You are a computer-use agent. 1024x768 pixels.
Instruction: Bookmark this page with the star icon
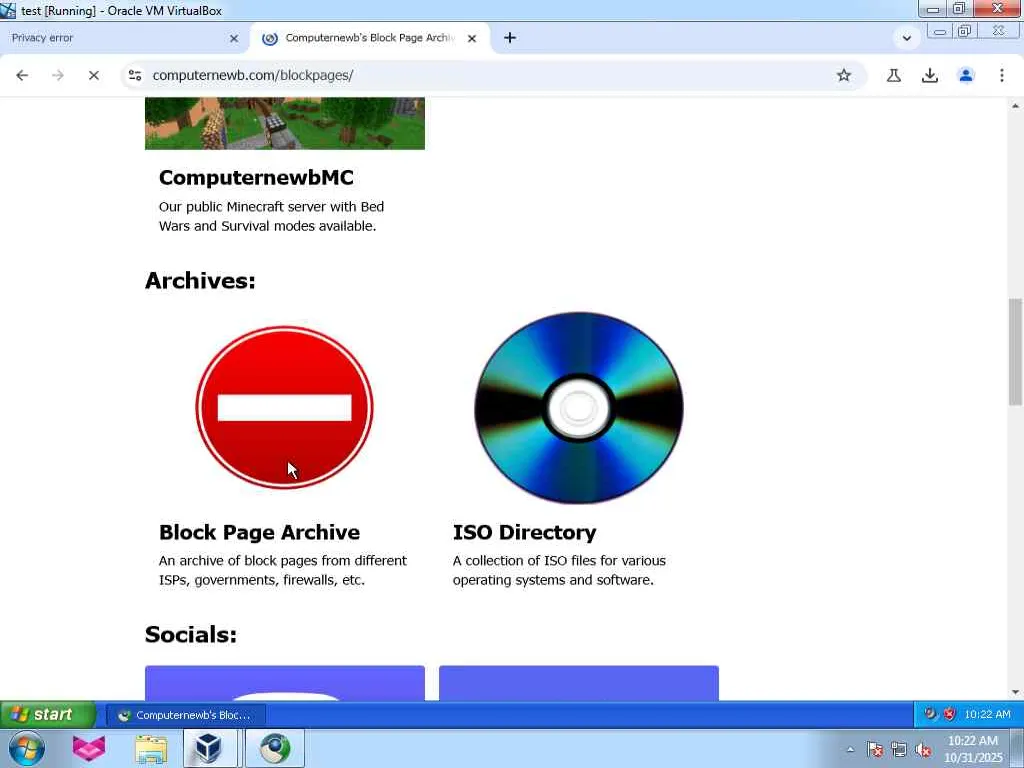pyautogui.click(x=844, y=75)
